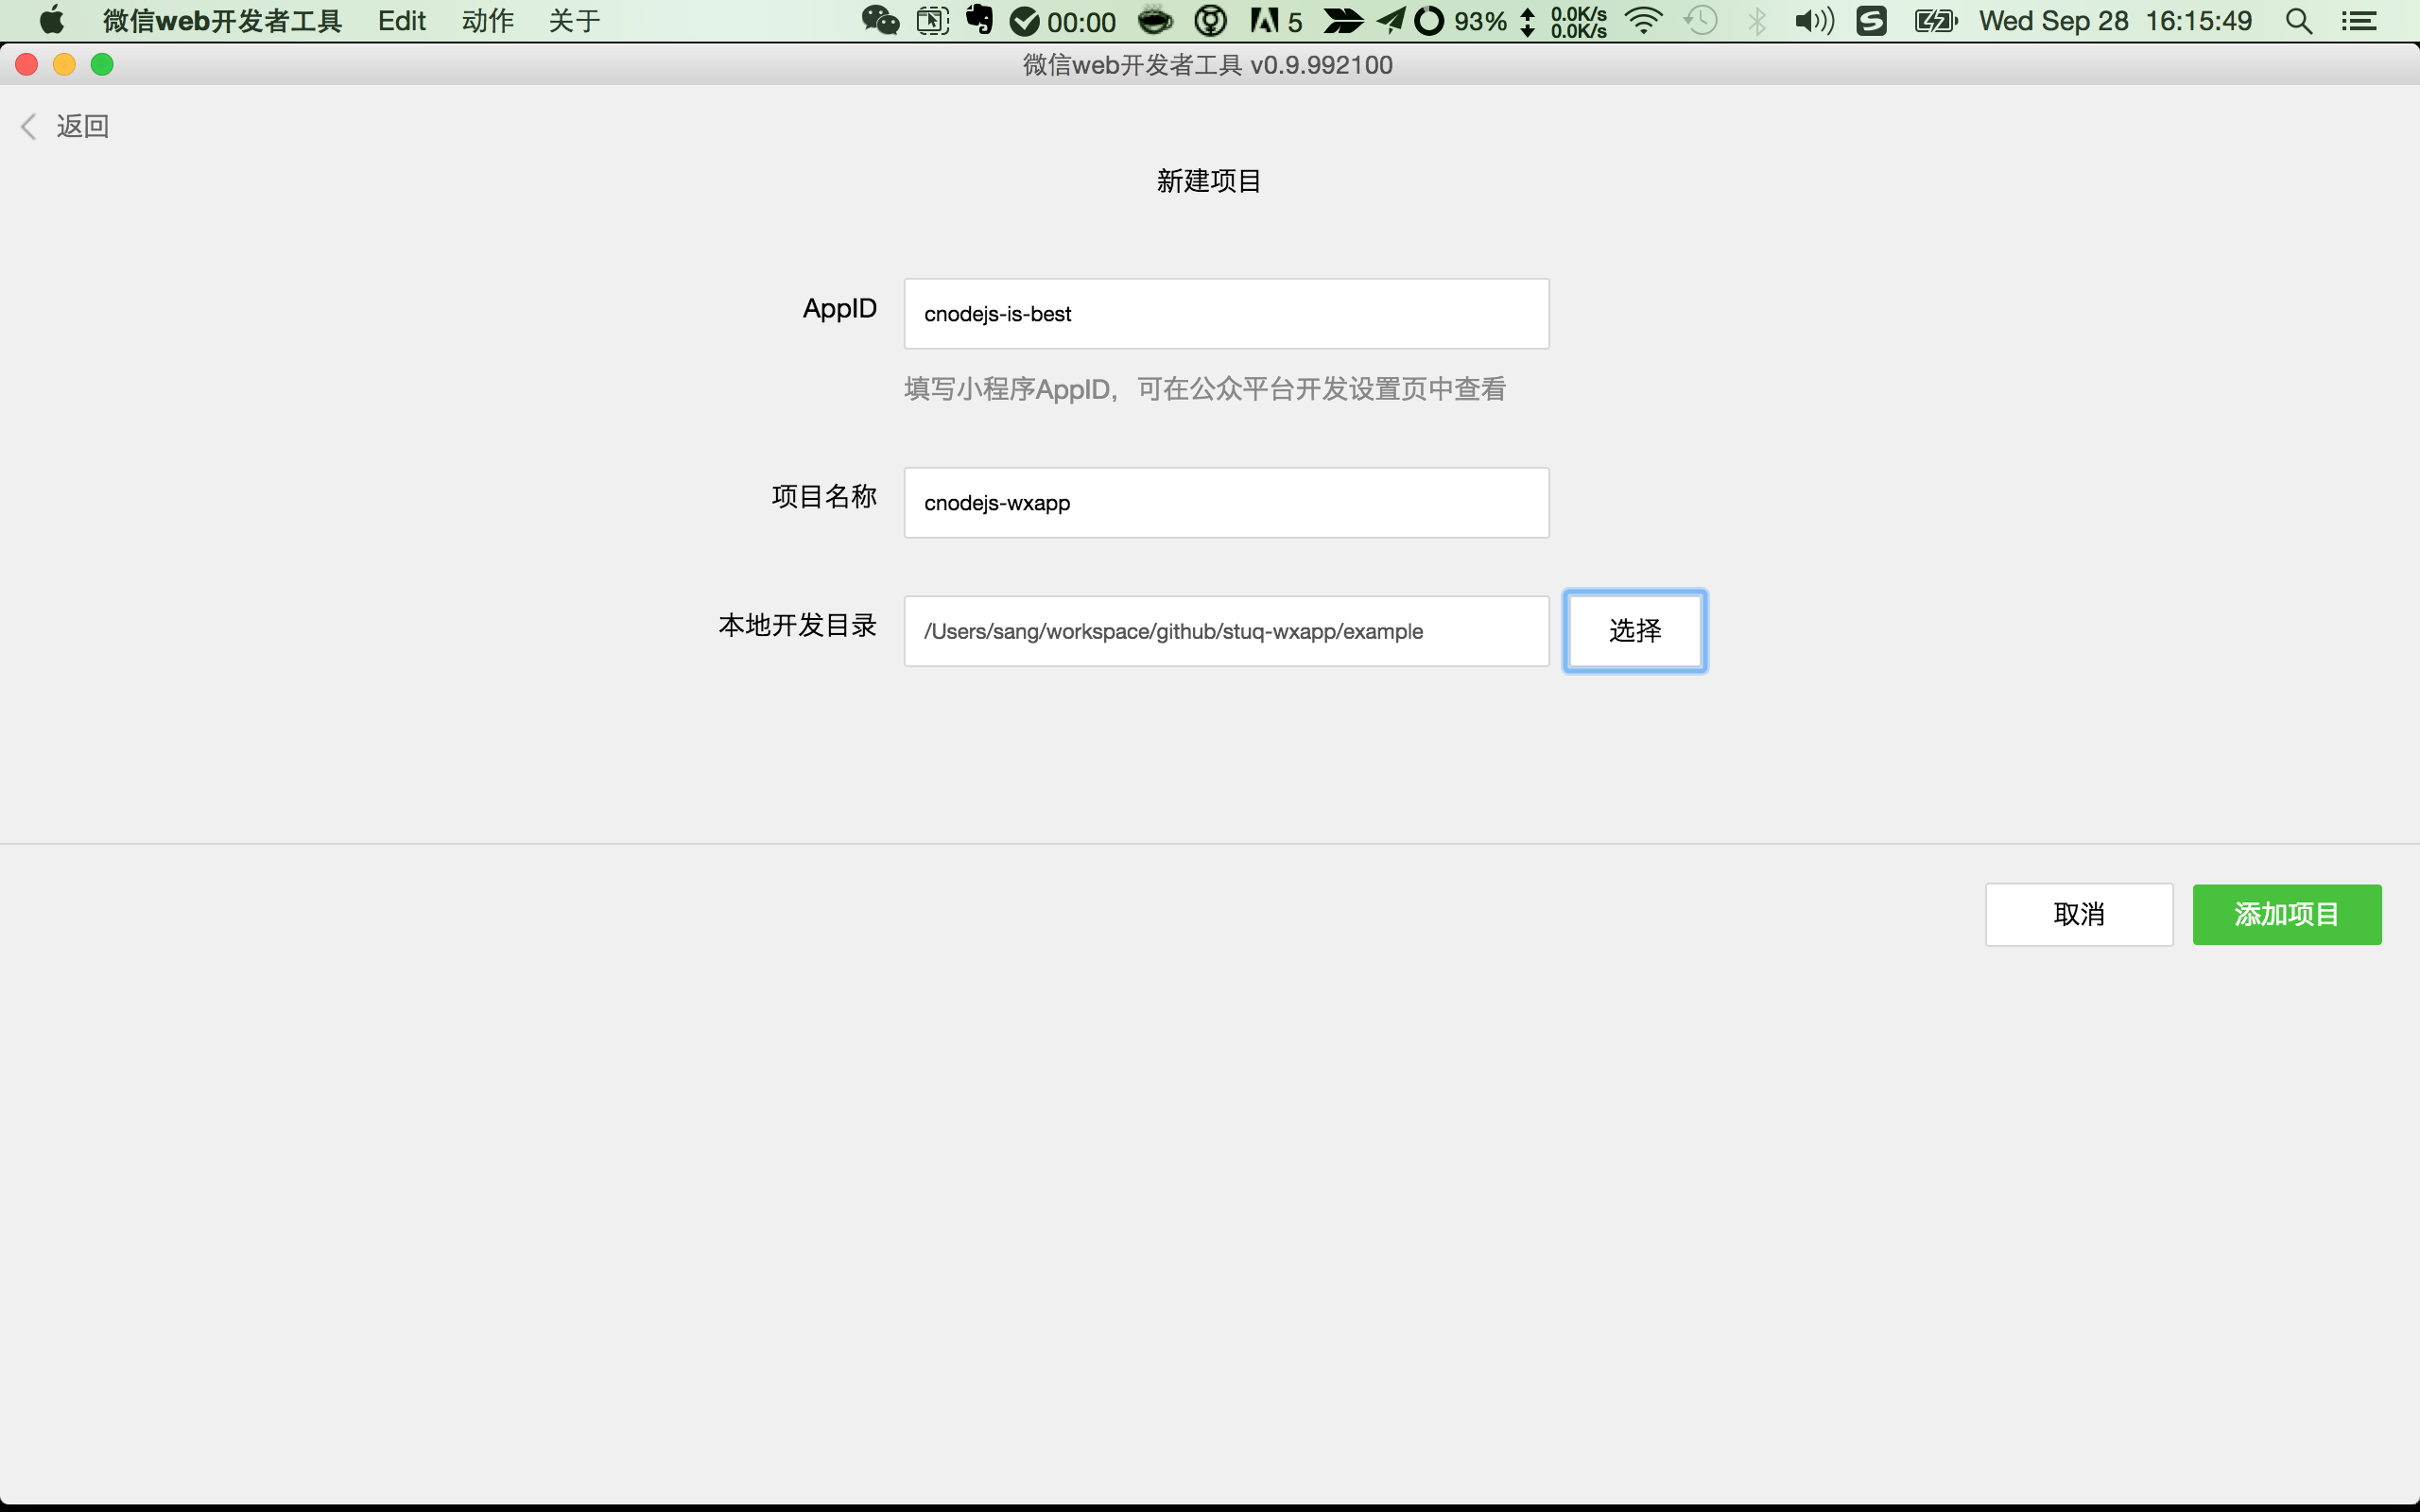Image resolution: width=2420 pixels, height=1512 pixels.
Task: Open Notification Center list icon
Action: click(2359, 21)
